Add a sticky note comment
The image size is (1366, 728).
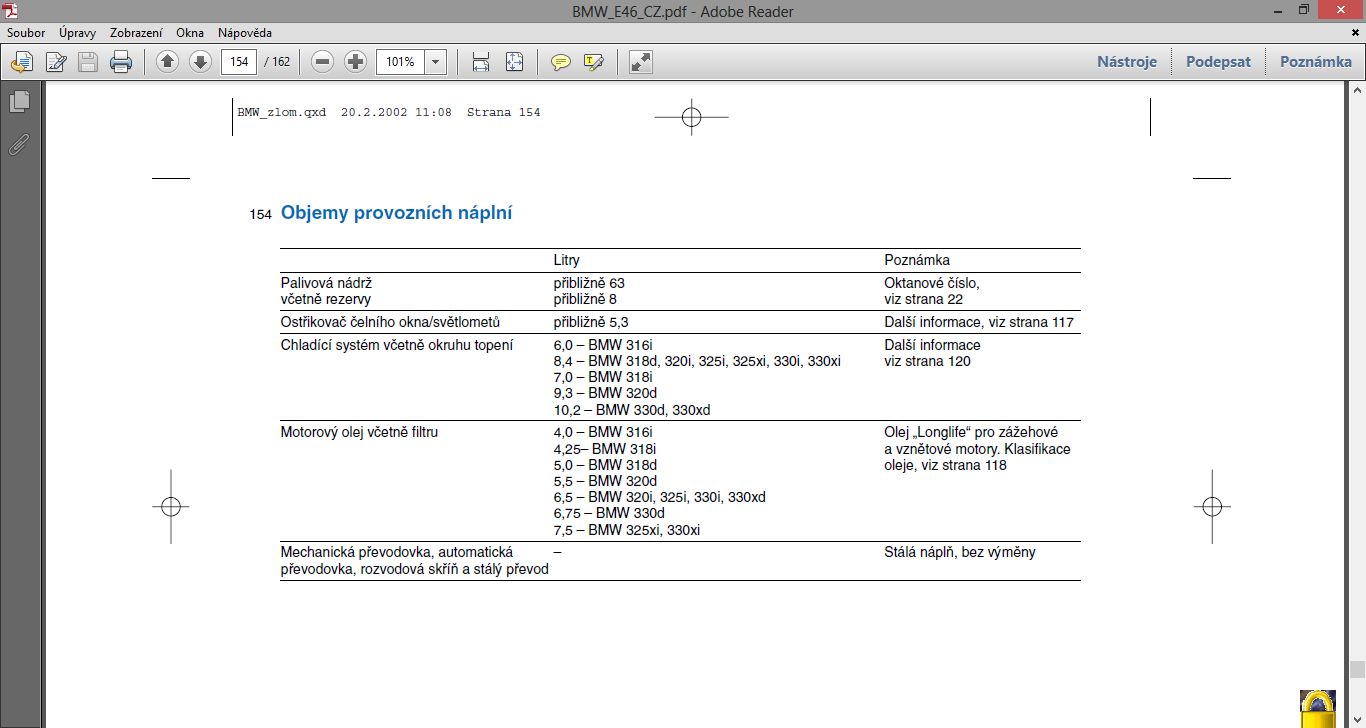561,62
